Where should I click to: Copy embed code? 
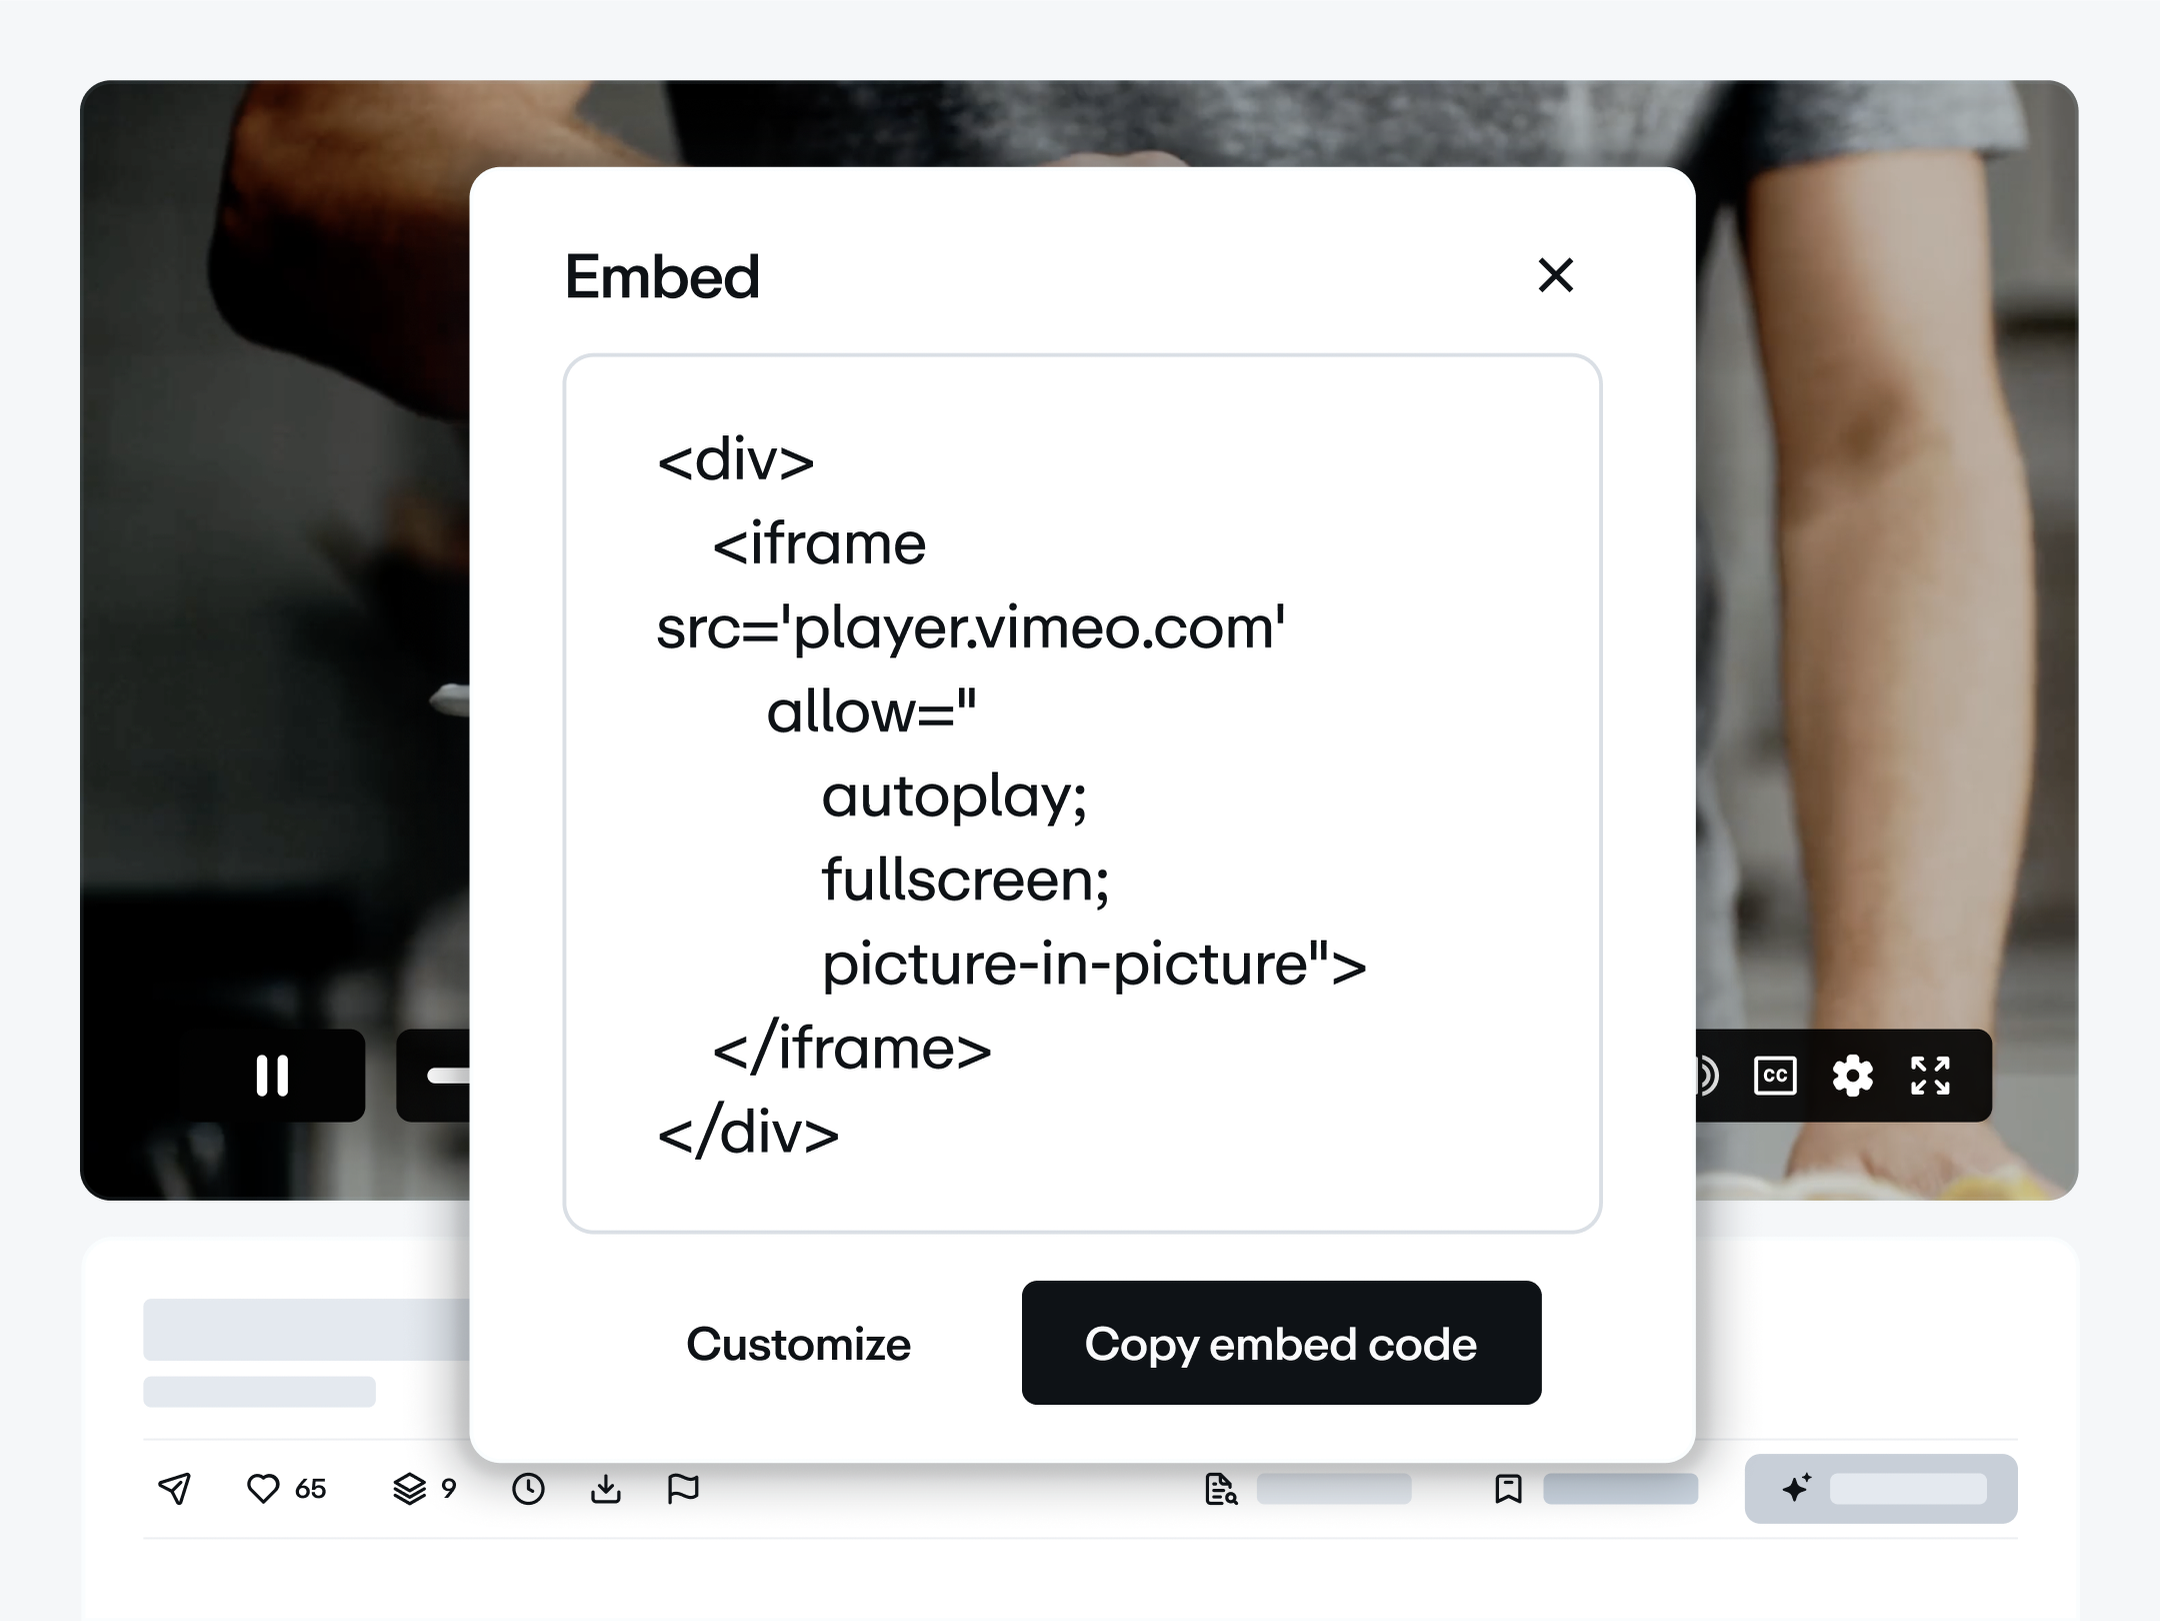coord(1281,1343)
